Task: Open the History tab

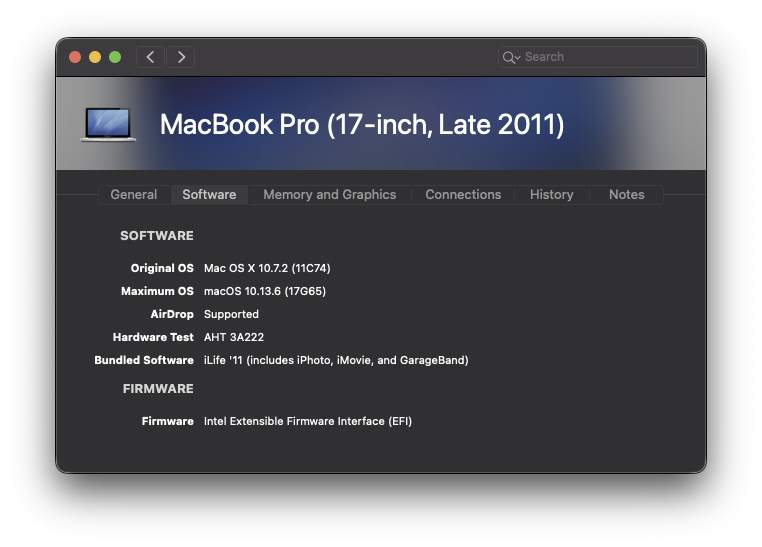Action: (x=552, y=195)
